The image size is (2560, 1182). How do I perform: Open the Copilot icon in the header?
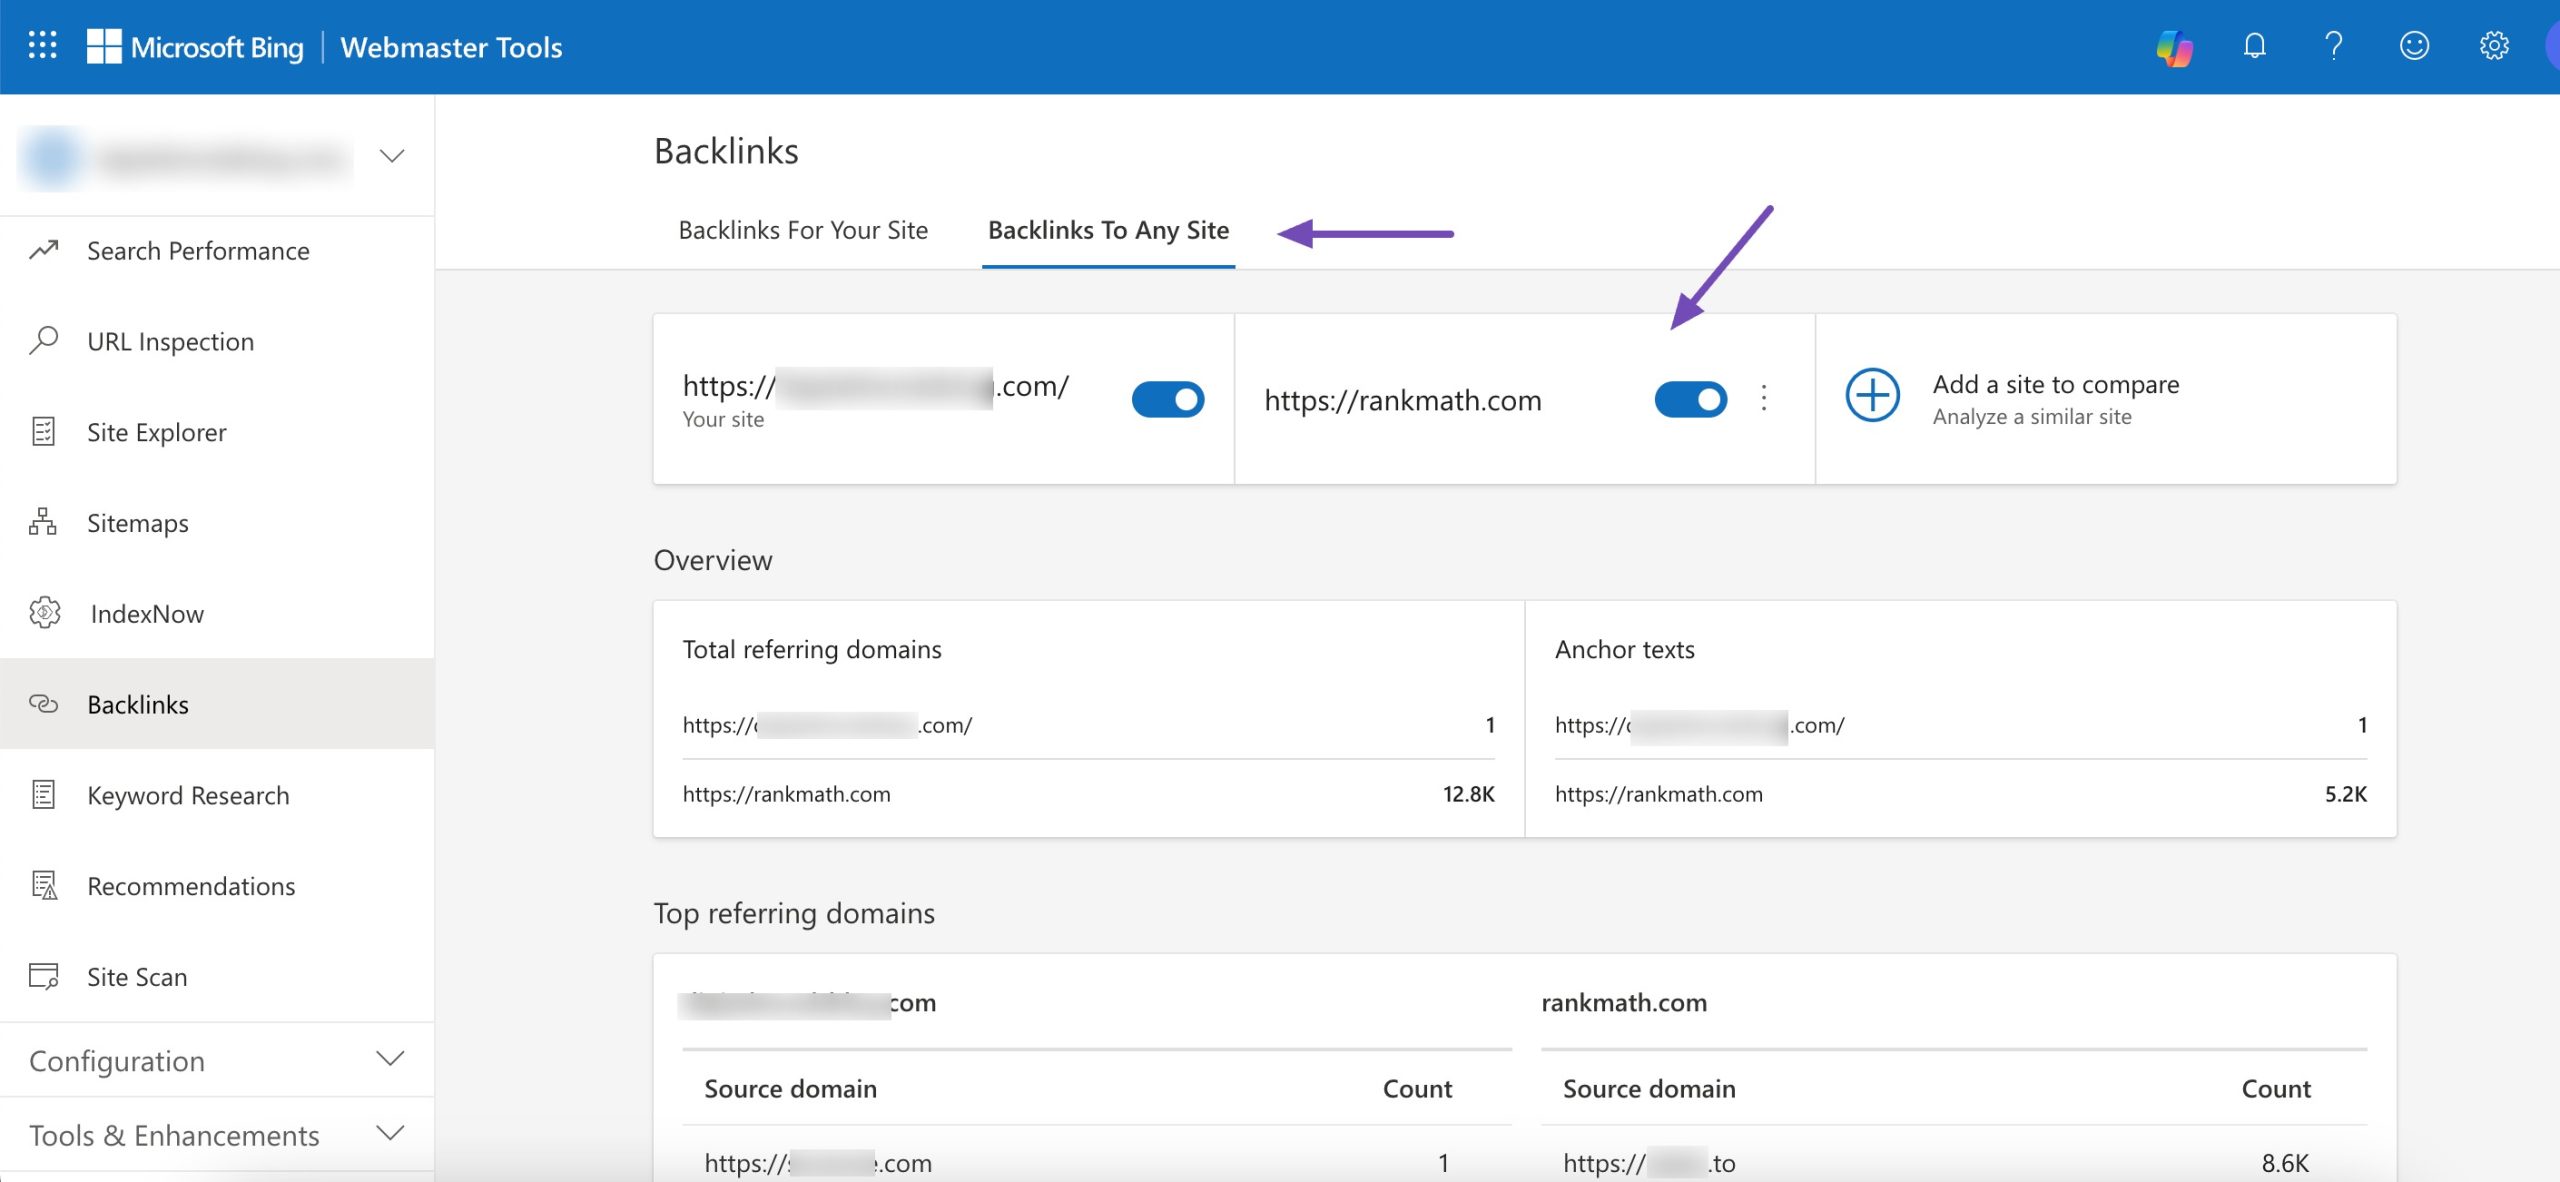coord(2174,46)
